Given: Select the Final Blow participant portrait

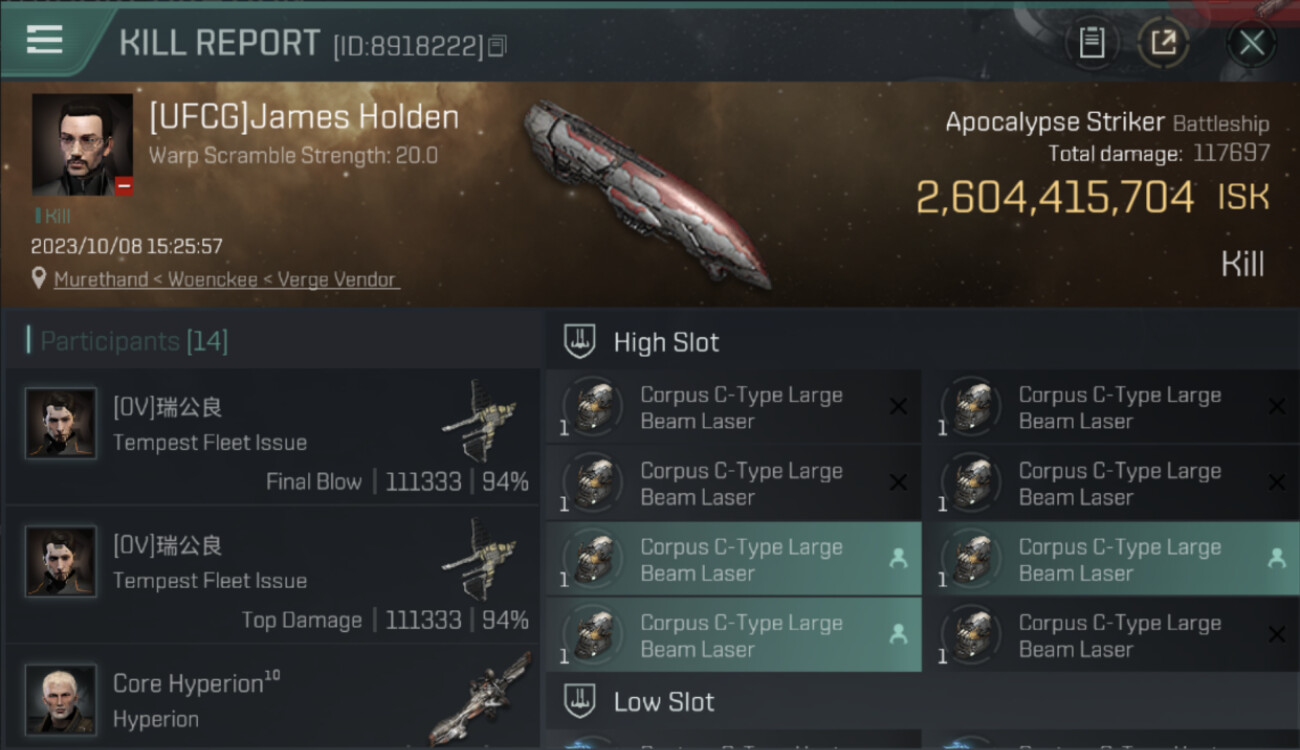Looking at the screenshot, I should pyautogui.click(x=61, y=423).
